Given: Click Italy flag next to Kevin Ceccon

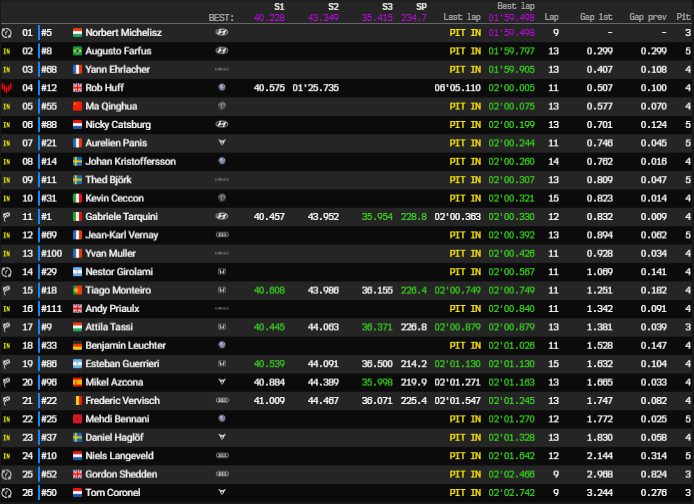Looking at the screenshot, I should pyautogui.click(x=77, y=198).
